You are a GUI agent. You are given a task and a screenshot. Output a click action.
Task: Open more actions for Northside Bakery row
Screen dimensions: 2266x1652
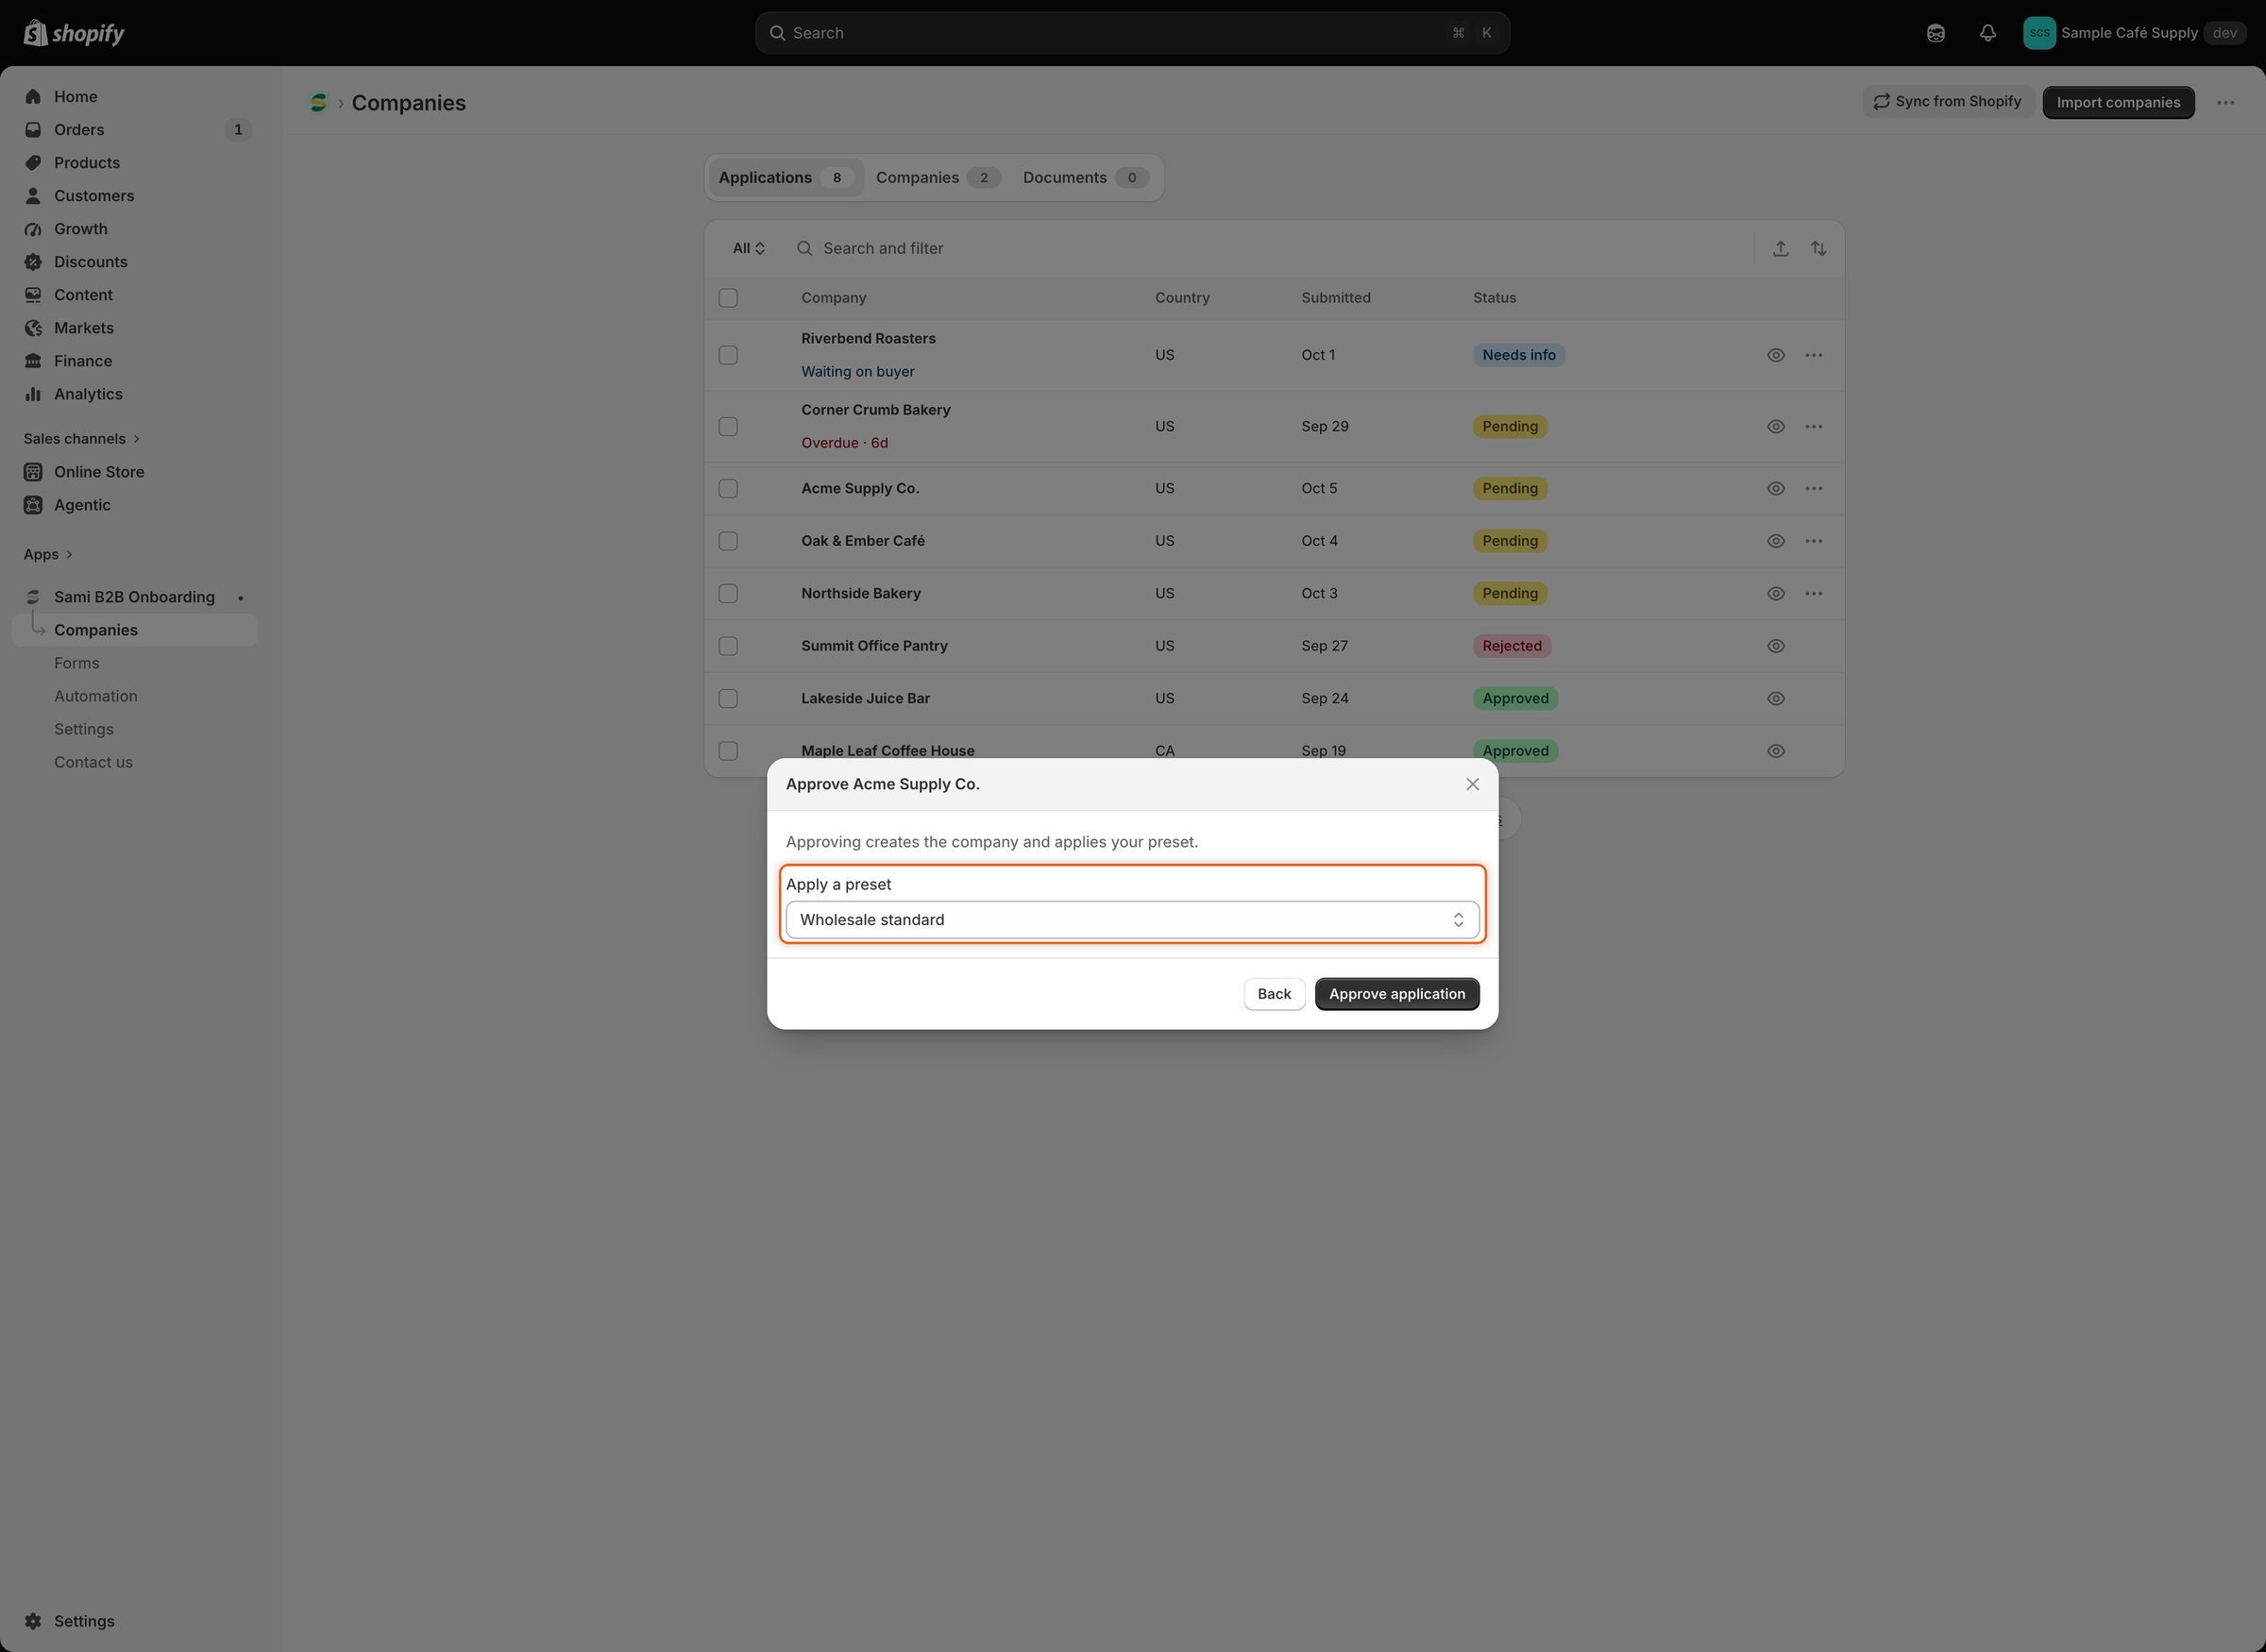point(1814,594)
